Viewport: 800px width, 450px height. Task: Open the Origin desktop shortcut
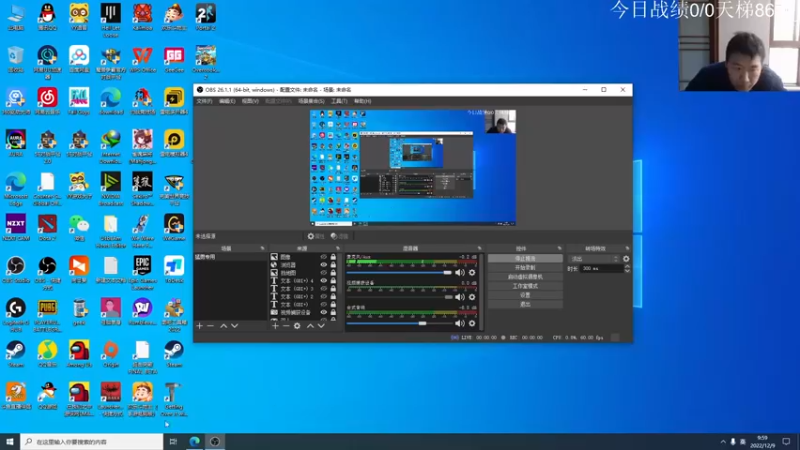pyautogui.click(x=111, y=354)
